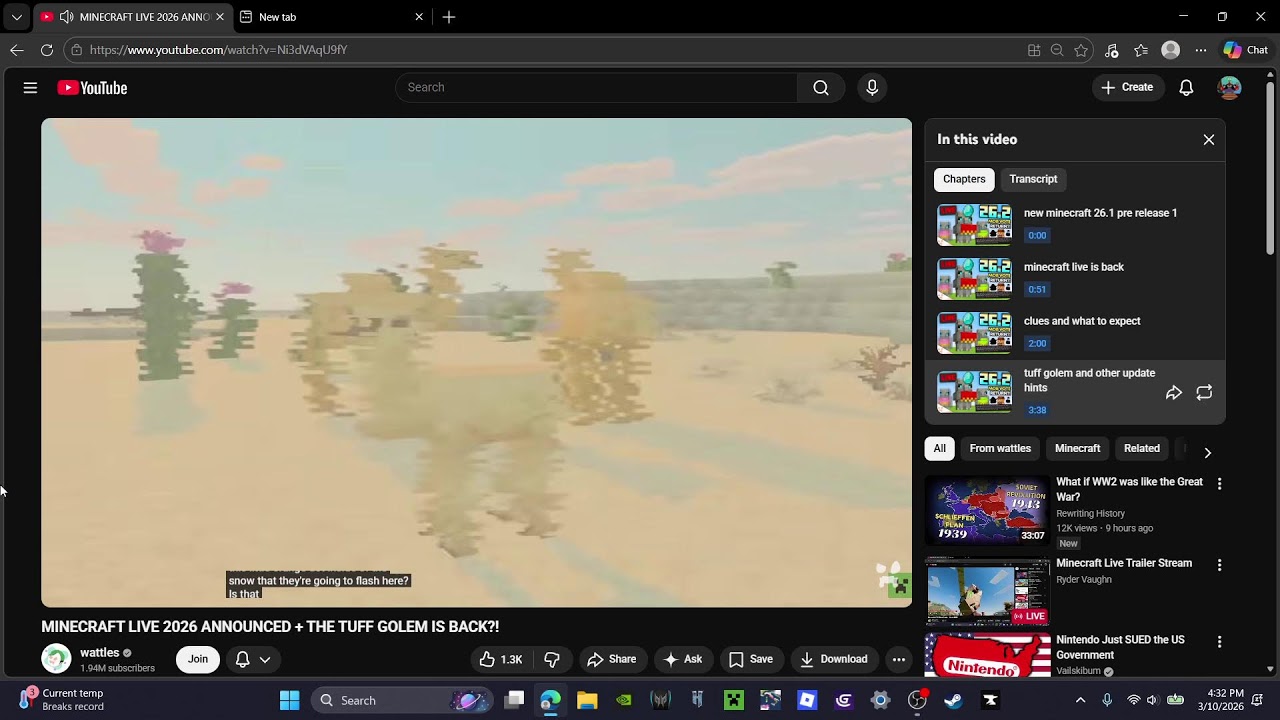Open more video actions ellipsis
The image size is (1280, 720).
pyautogui.click(x=899, y=659)
